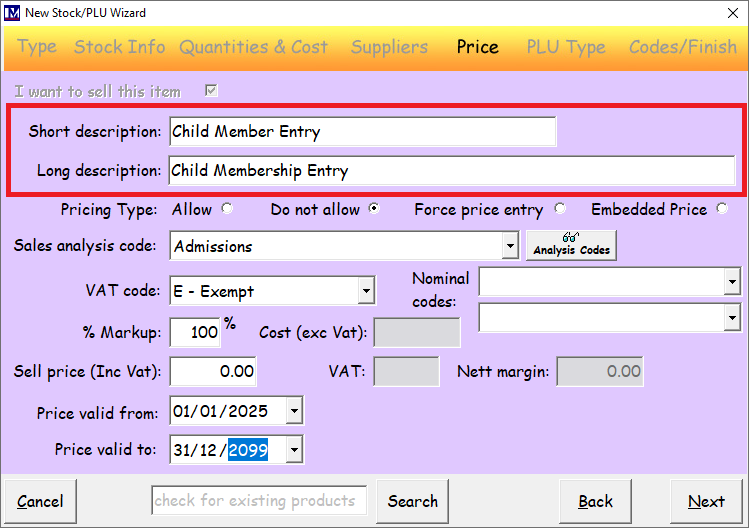Click the Search button
Image resolution: width=754 pixels, height=531 pixels.
pos(413,501)
